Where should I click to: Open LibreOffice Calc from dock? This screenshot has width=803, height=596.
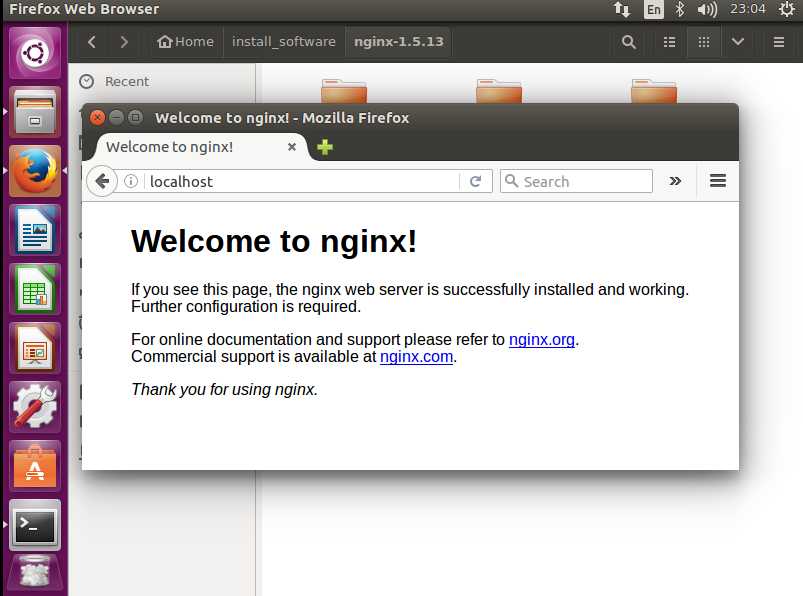coord(35,289)
